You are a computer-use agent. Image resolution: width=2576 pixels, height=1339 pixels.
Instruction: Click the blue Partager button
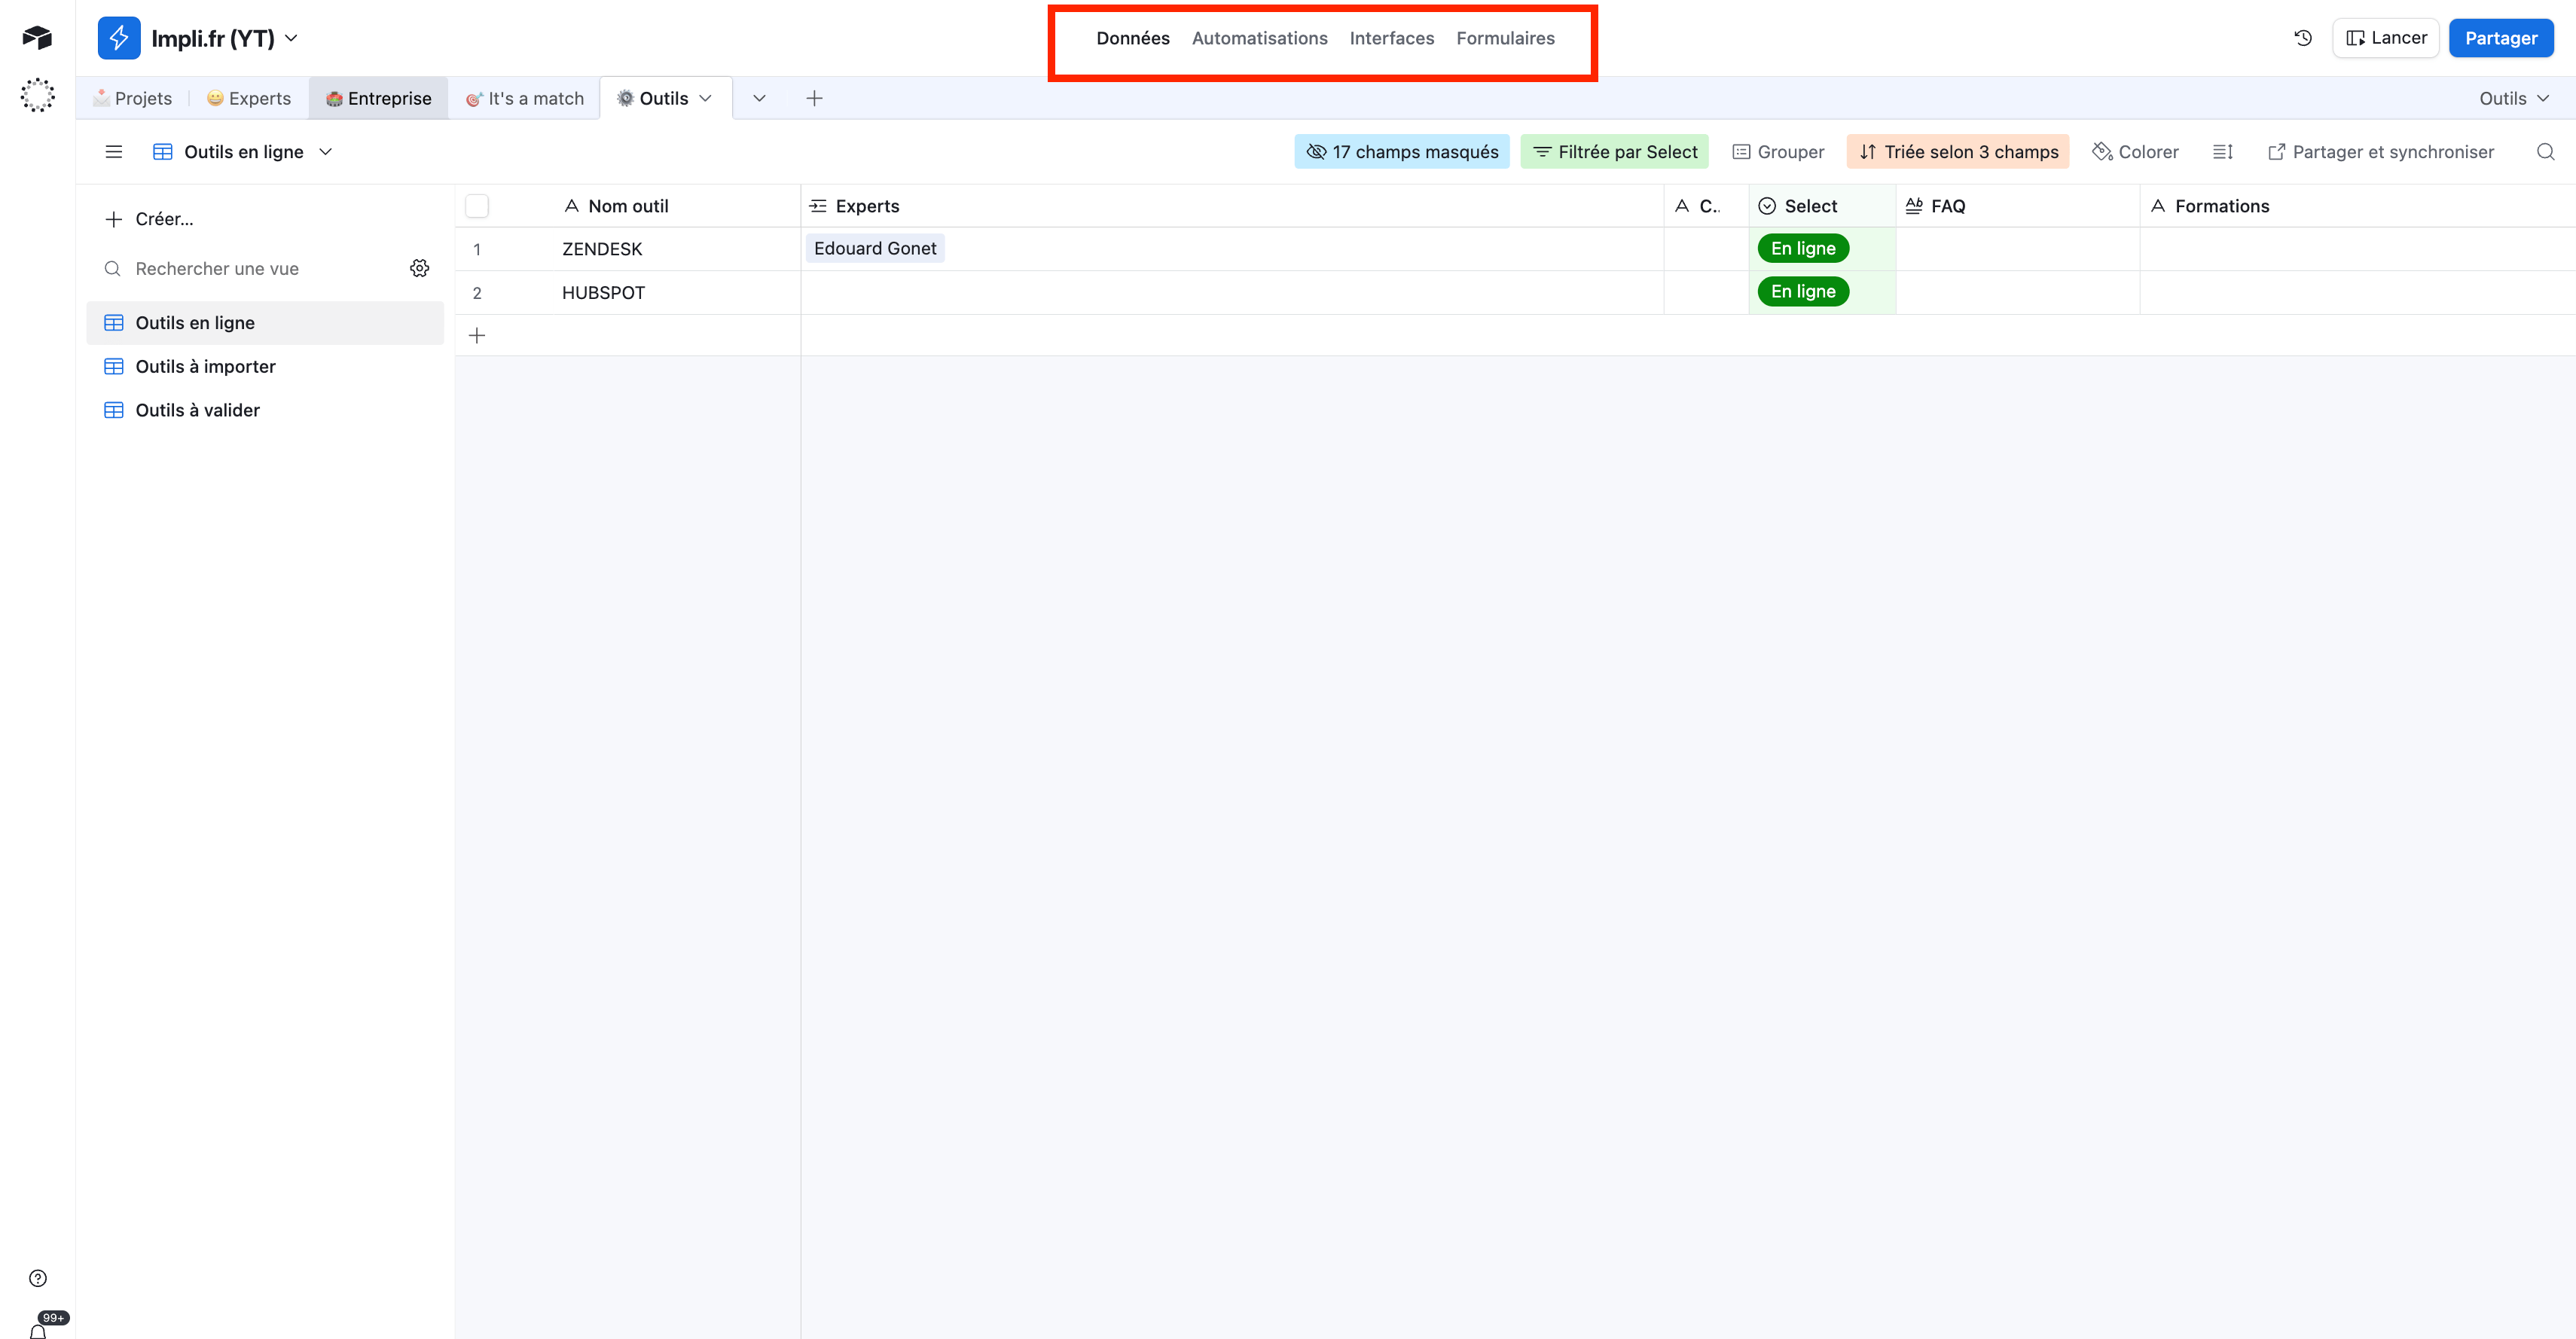coord(2500,38)
